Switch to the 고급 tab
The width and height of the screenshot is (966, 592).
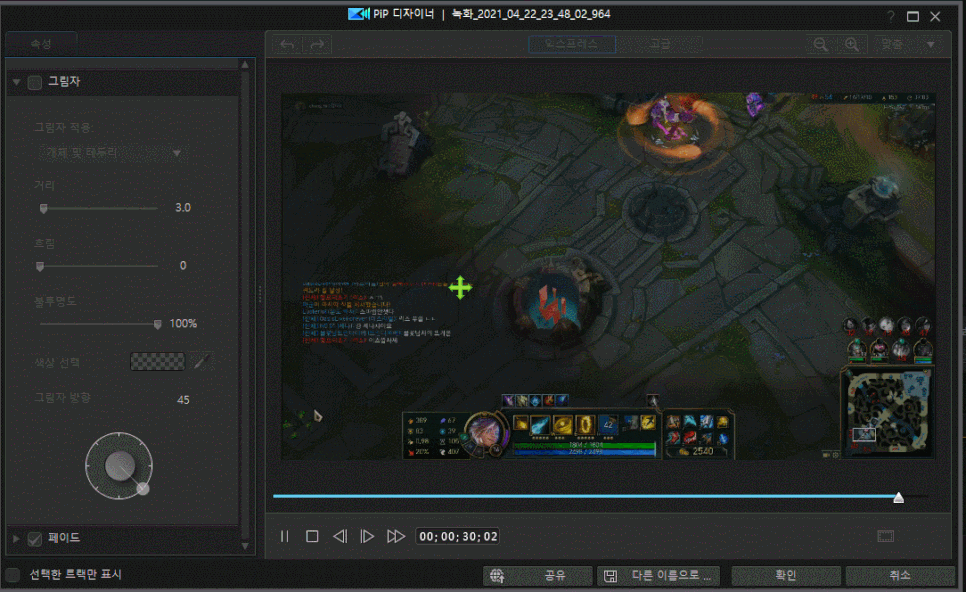coord(659,44)
